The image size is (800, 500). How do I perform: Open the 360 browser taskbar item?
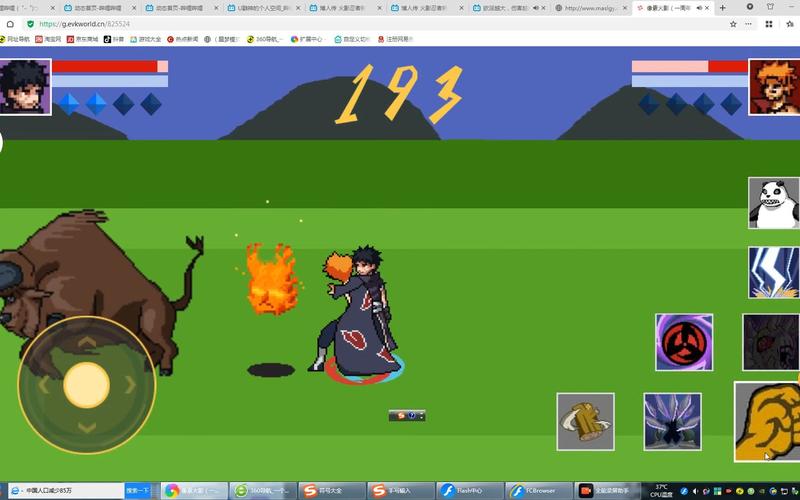[x=262, y=490]
